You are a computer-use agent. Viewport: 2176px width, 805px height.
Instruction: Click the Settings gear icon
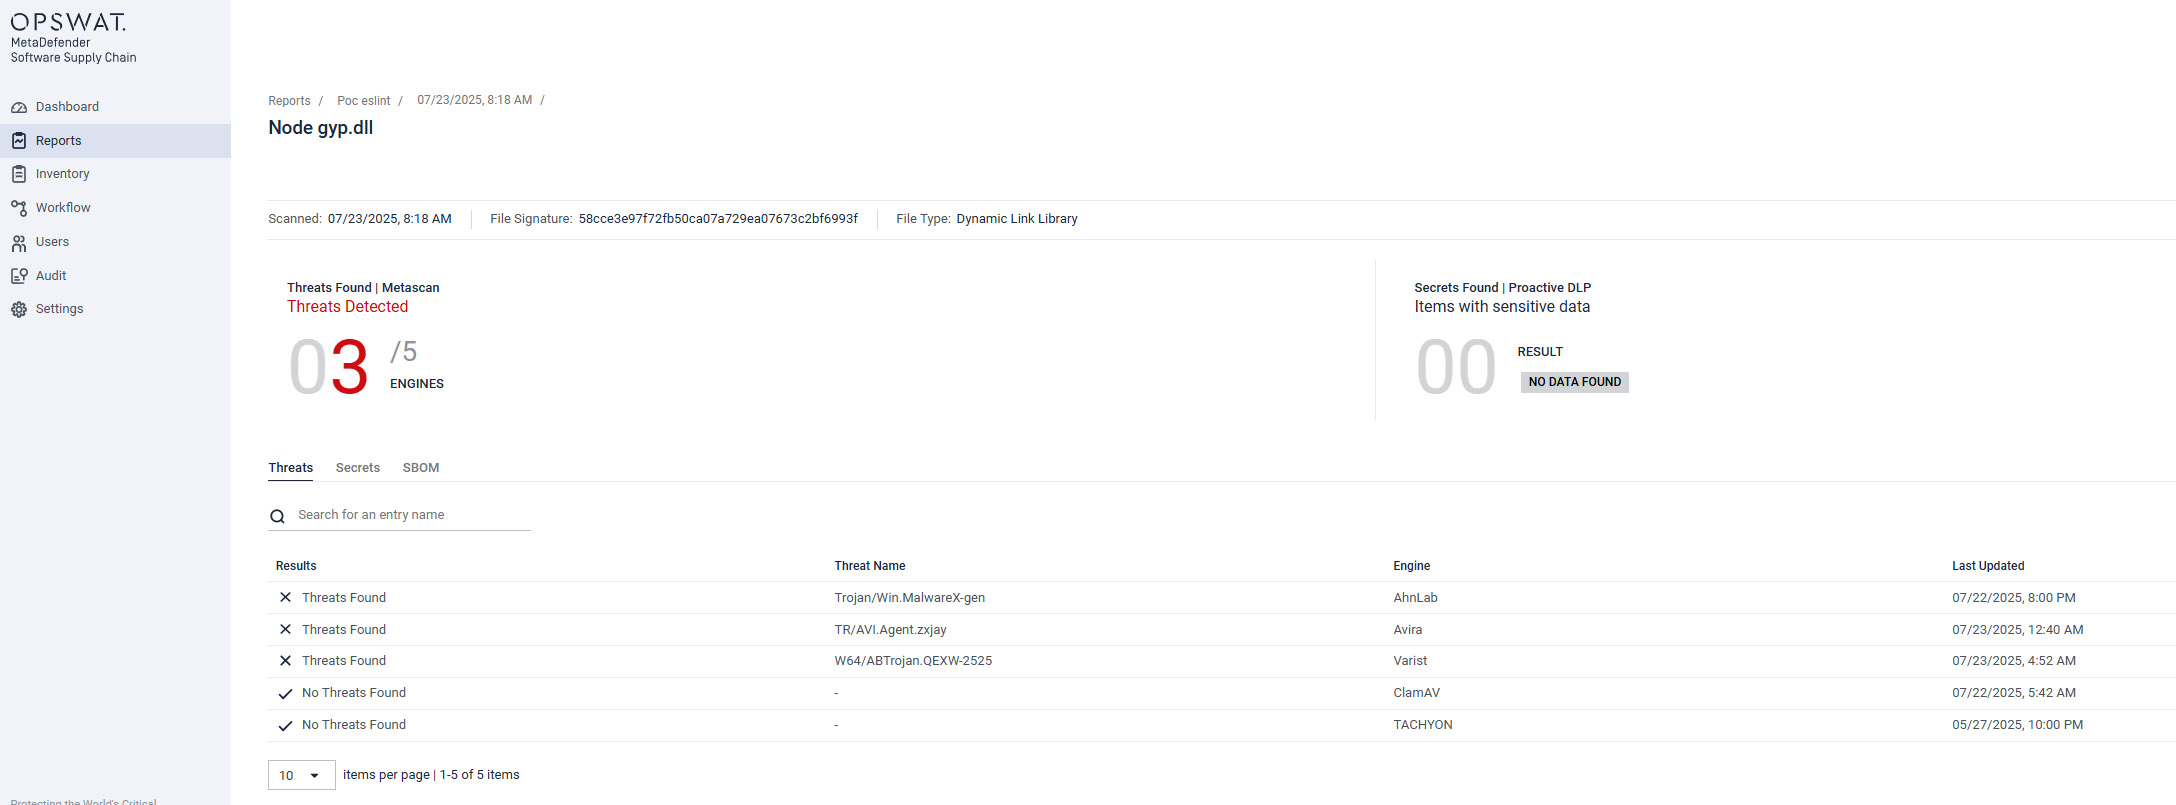click(x=19, y=310)
